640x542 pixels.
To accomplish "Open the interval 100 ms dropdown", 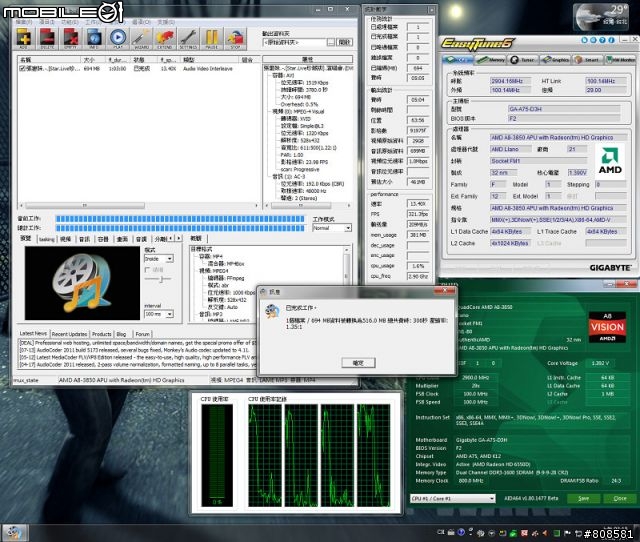I will [x=159, y=314].
